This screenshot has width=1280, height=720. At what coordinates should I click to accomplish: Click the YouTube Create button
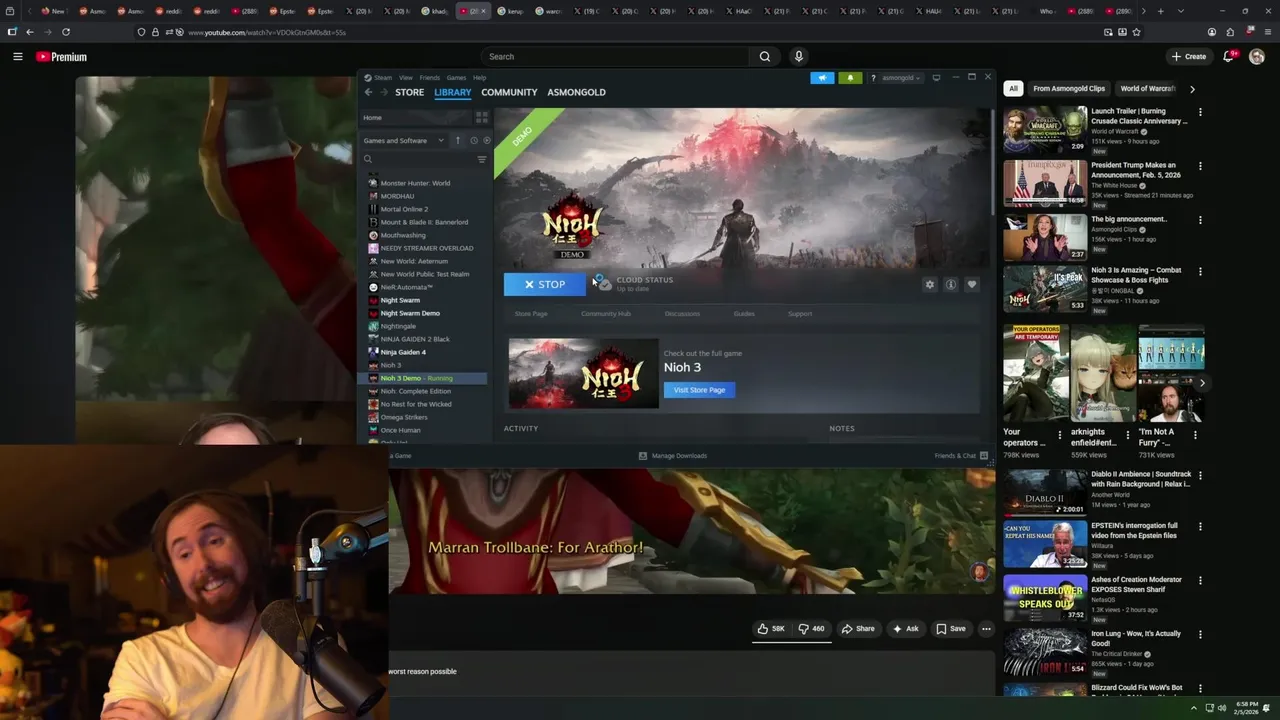click(1189, 57)
